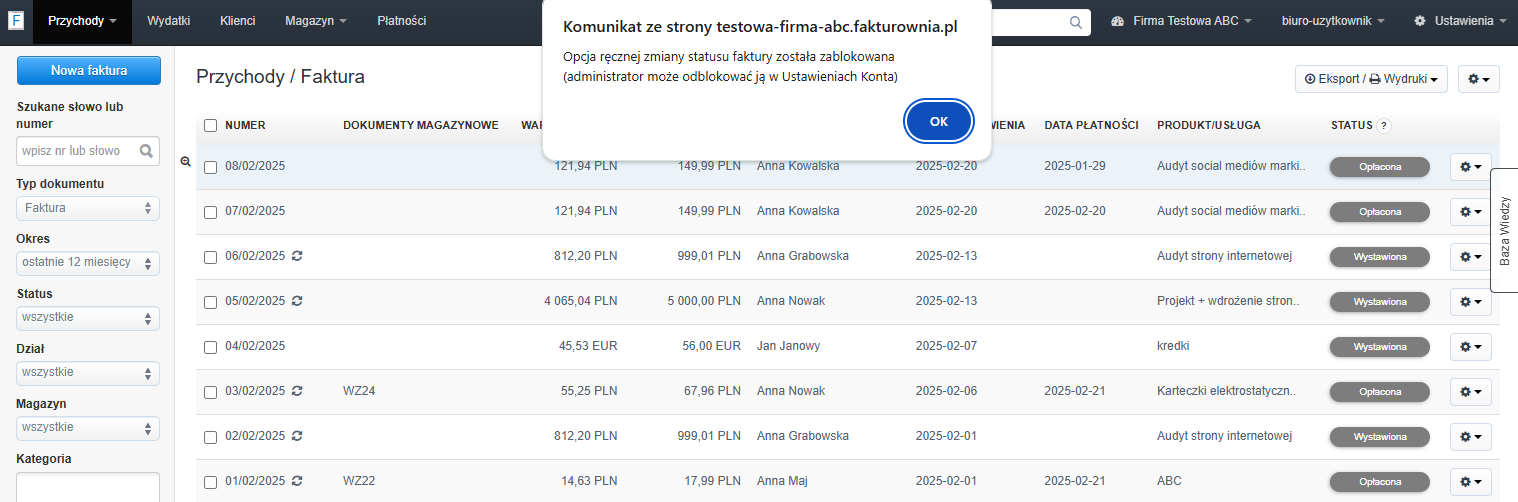Open the biuro-uzytkownik user menu
1518x502 pixels.
tap(1333, 21)
